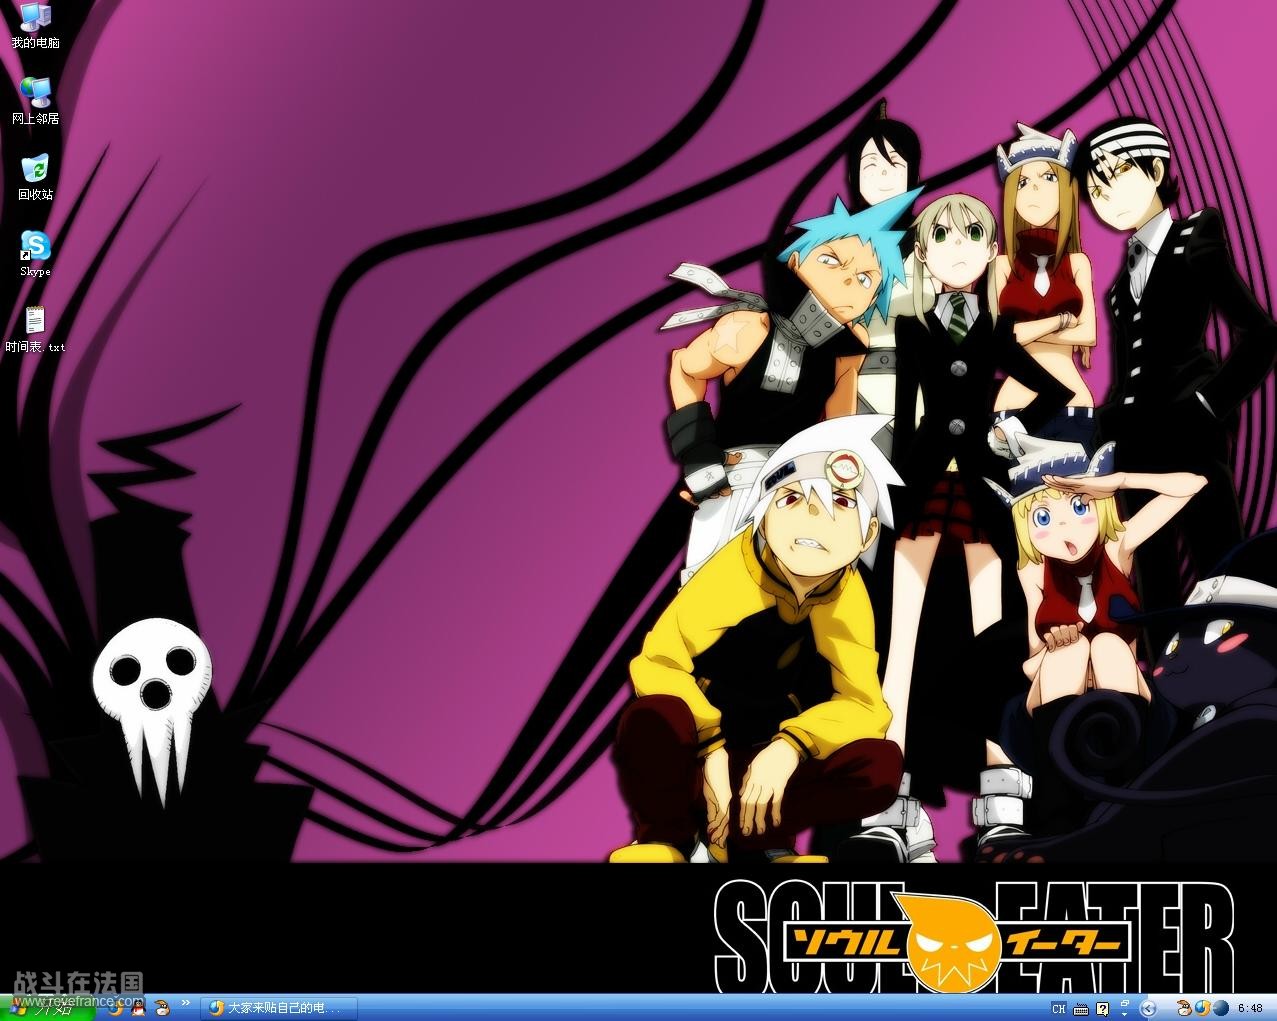The height and width of the screenshot is (1021, 1277).
Task: Open the 网上邻居 network icon
Action: tap(35, 101)
